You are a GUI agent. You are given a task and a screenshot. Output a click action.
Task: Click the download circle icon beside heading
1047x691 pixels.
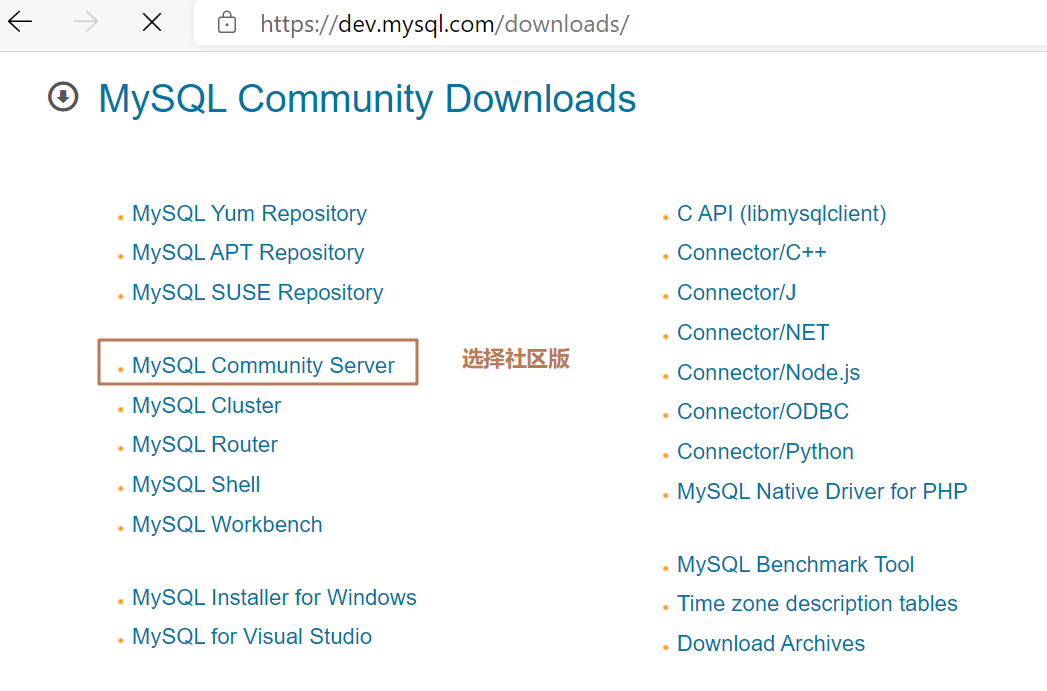click(x=63, y=97)
